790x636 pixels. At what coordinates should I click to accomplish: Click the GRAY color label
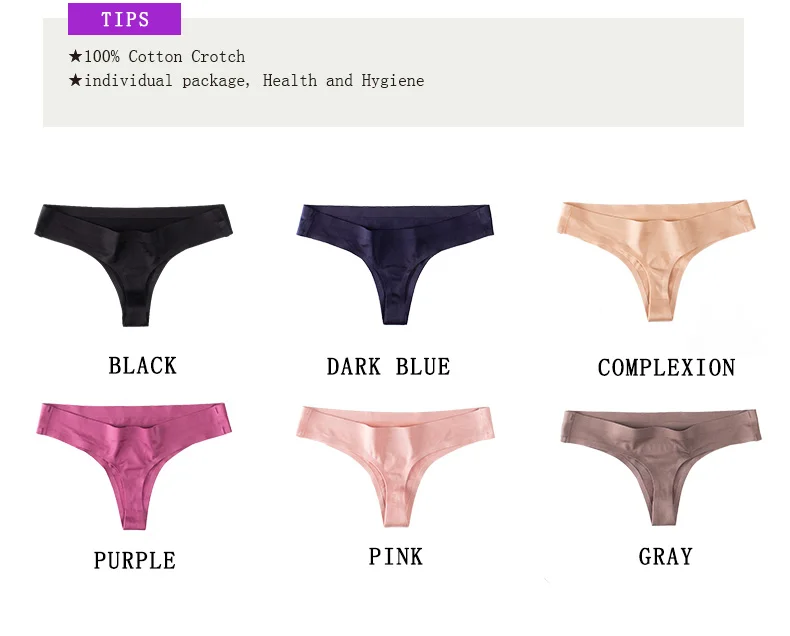coord(666,557)
